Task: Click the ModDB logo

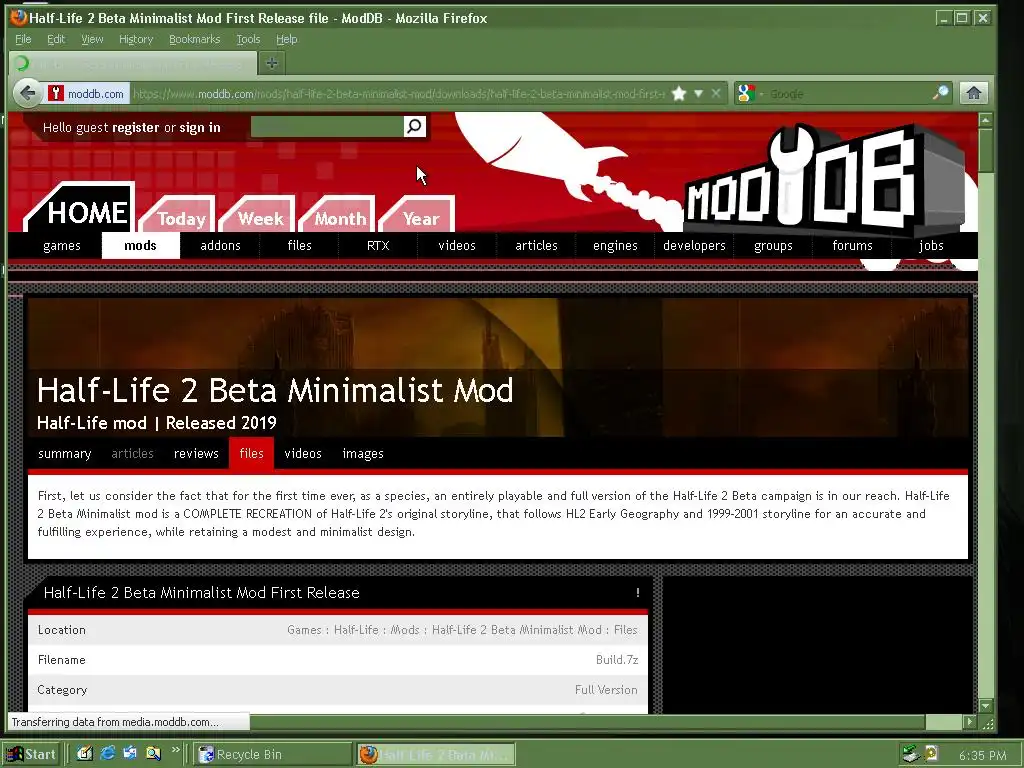Action: click(x=823, y=180)
